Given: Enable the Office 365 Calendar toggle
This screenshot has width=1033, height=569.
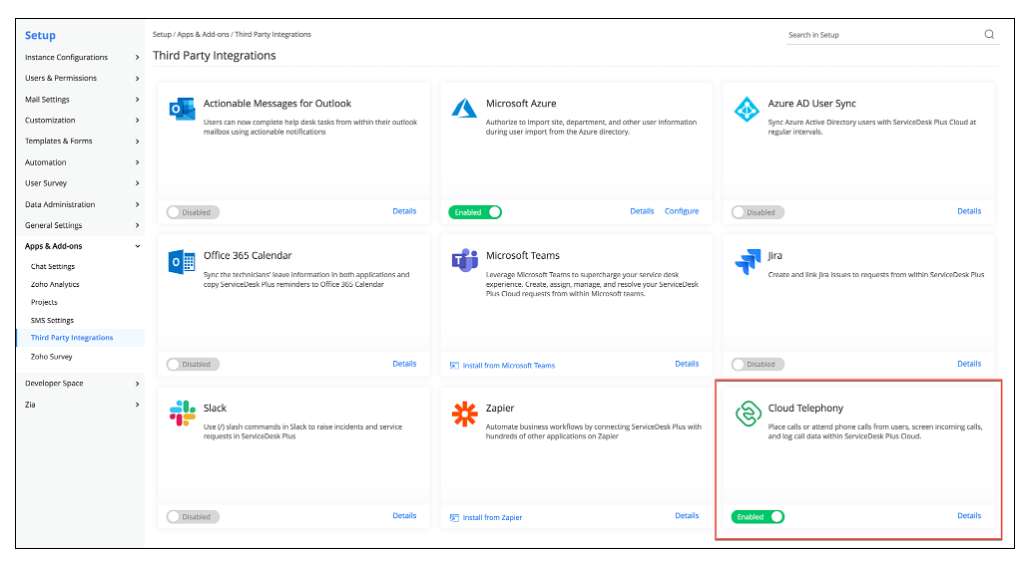Looking at the screenshot, I should pos(192,364).
